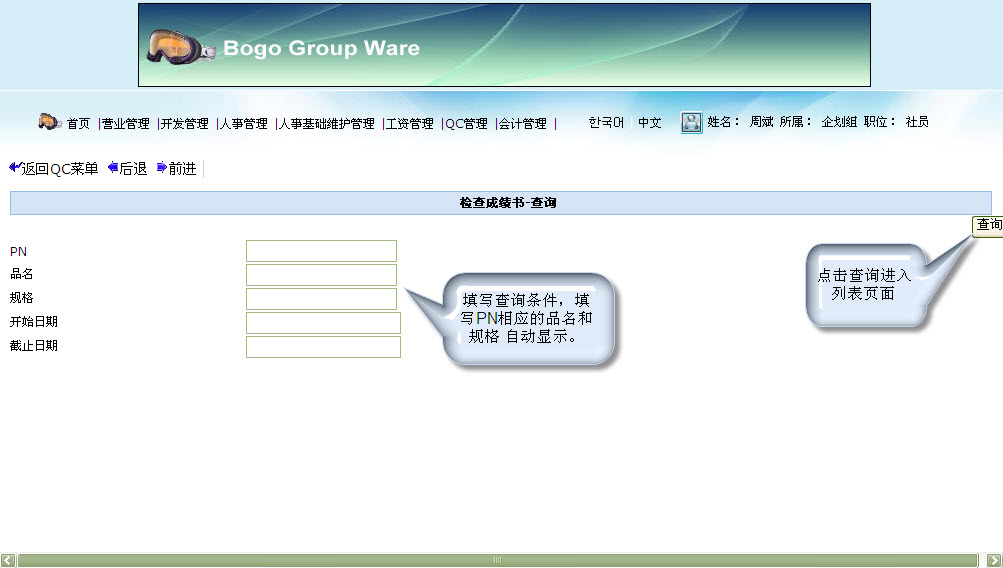This screenshot has width=1003, height=568.
Task: Click the blue left arrow icon for 后退
Action: click(113, 168)
